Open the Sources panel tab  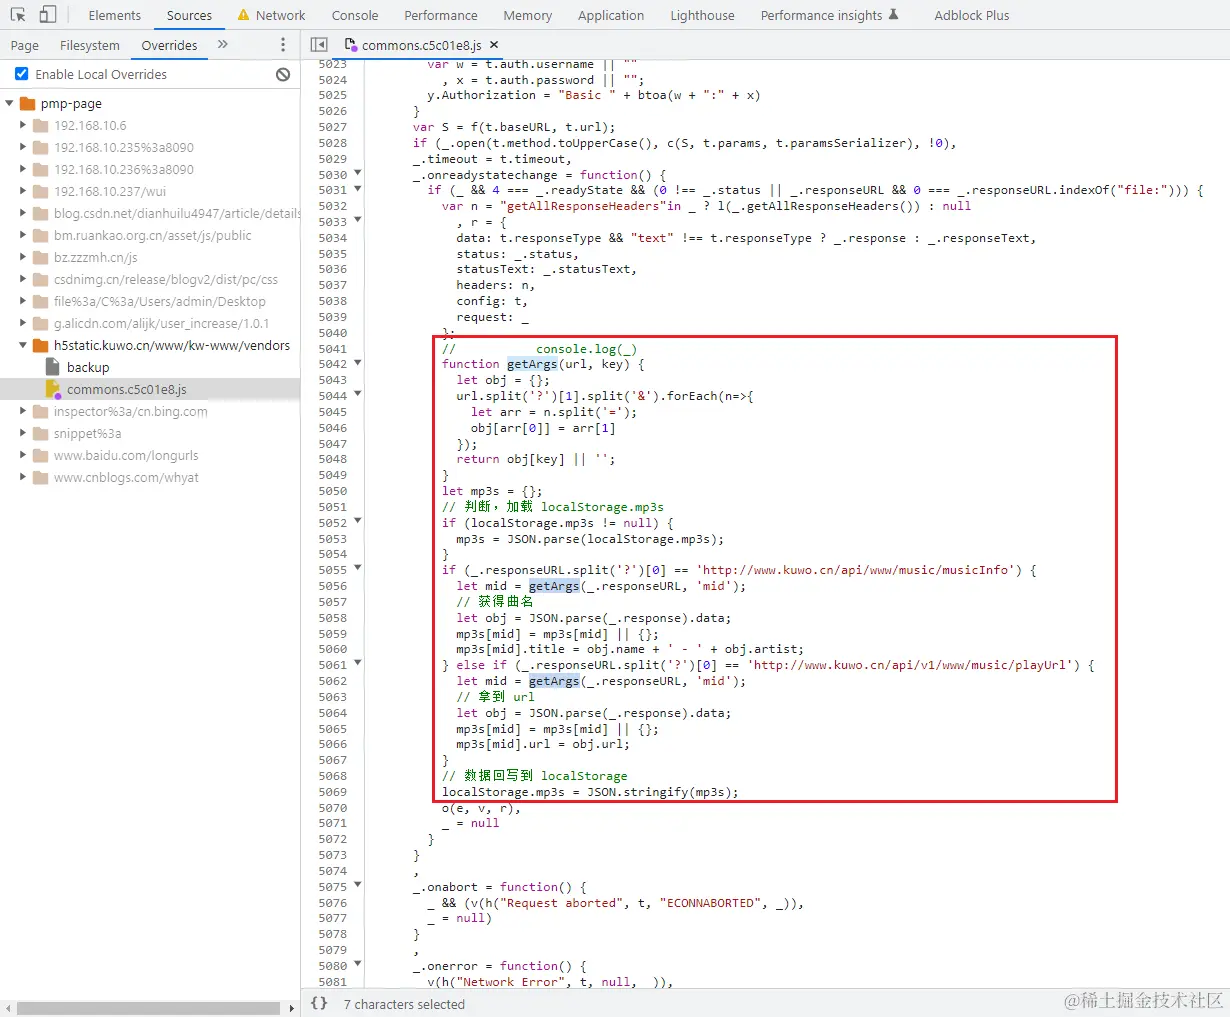point(189,15)
